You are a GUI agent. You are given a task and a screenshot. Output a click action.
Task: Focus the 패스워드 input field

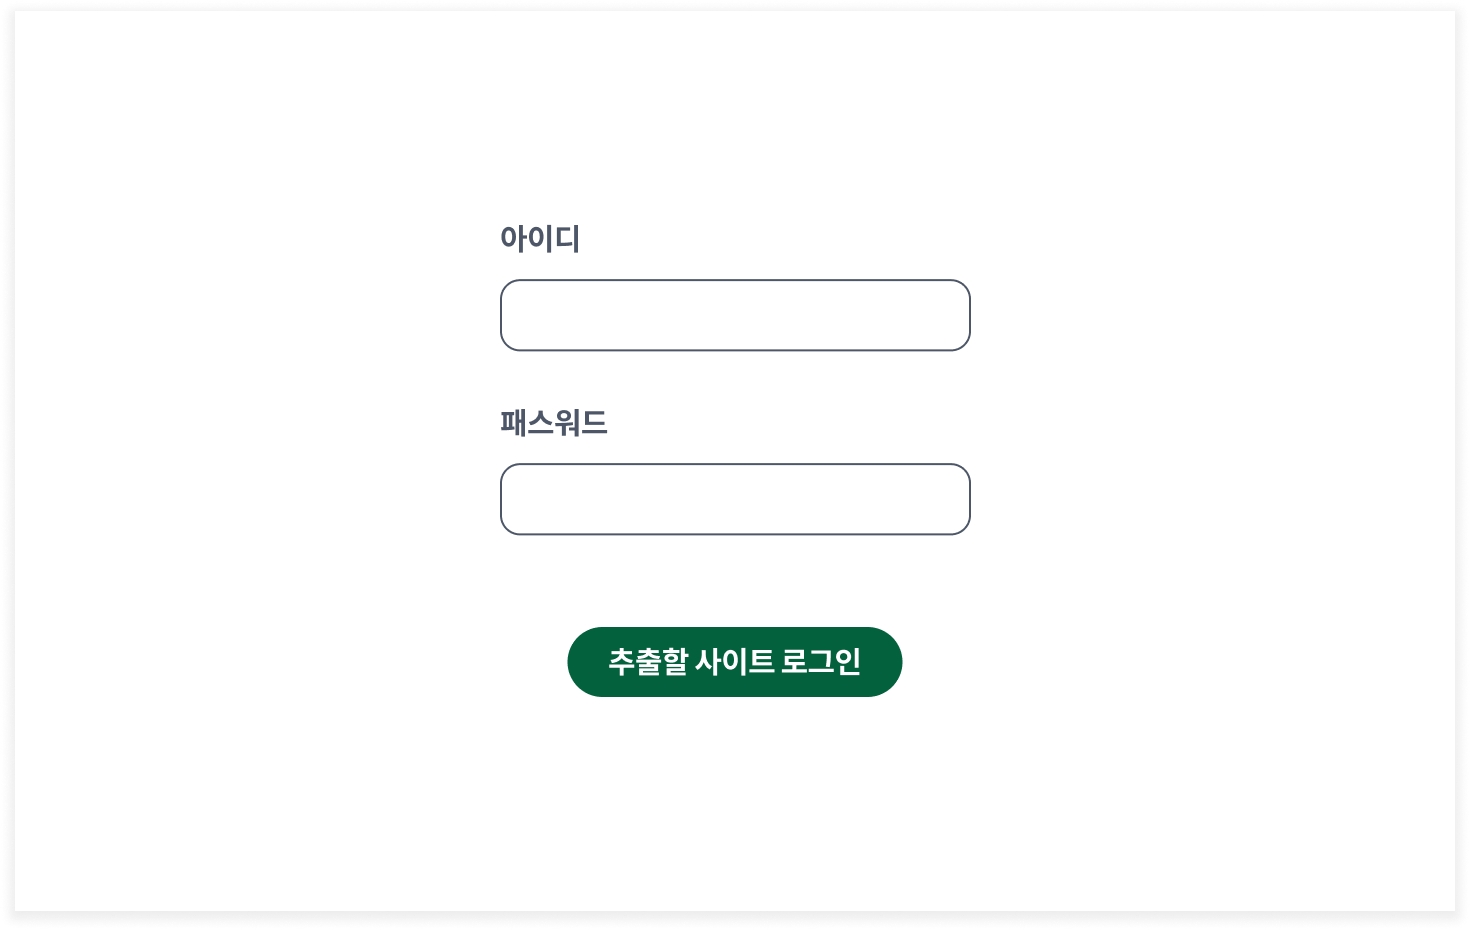[735, 499]
